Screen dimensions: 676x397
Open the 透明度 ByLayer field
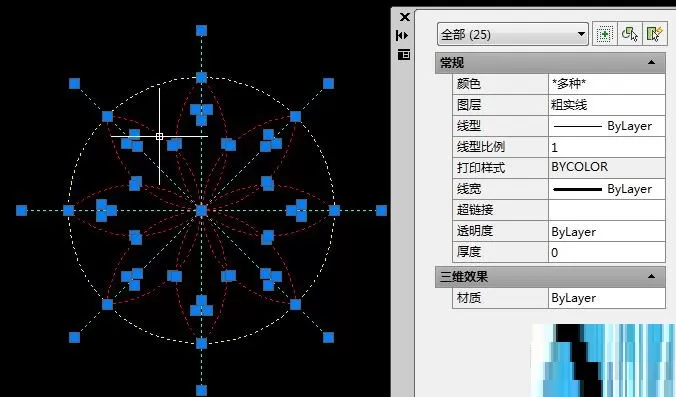[607, 231]
